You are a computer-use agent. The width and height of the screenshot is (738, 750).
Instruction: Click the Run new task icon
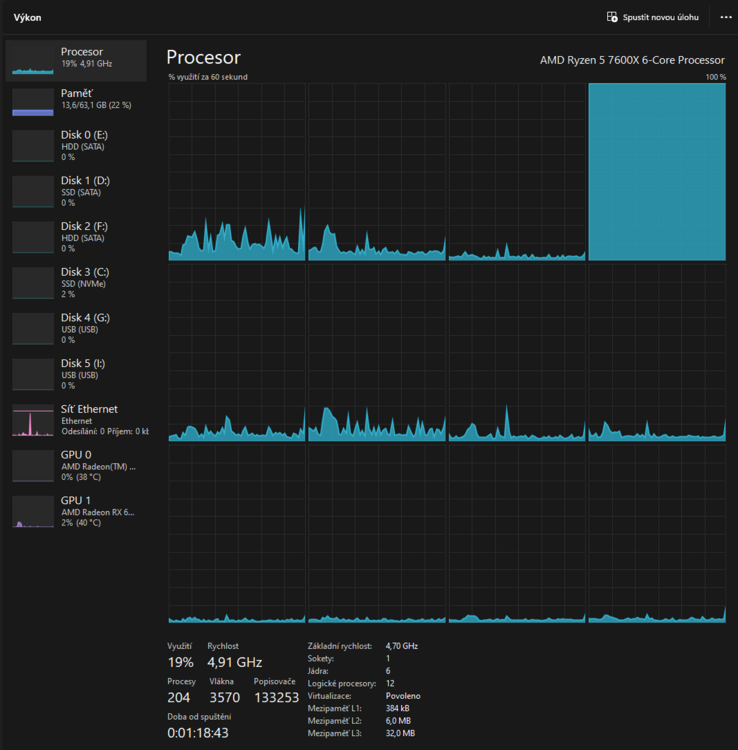612,17
